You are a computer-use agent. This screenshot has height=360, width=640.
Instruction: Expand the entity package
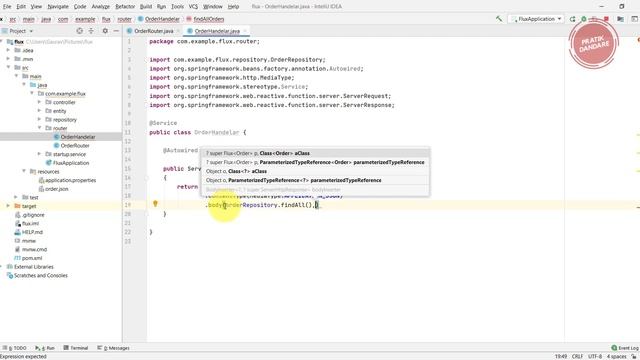(x=39, y=111)
